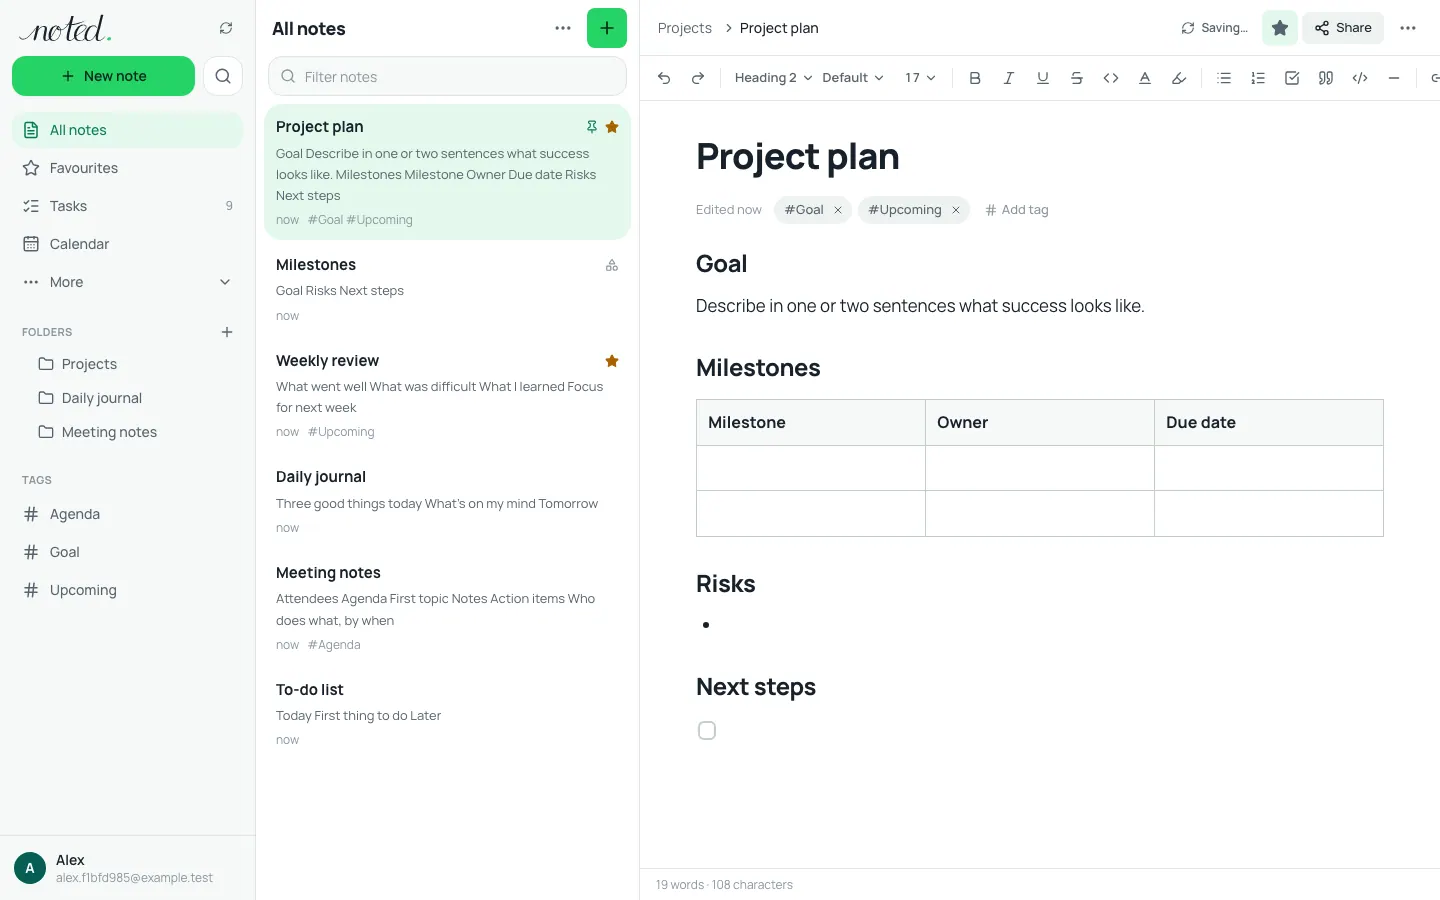Apply inline code formatting
Image resolution: width=1440 pixels, height=900 pixels.
(1111, 78)
